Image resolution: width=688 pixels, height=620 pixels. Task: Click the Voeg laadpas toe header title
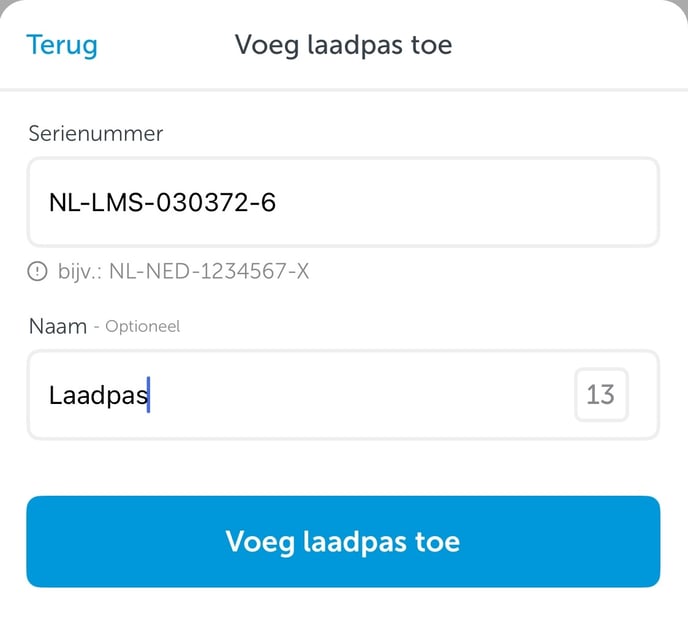point(343,45)
